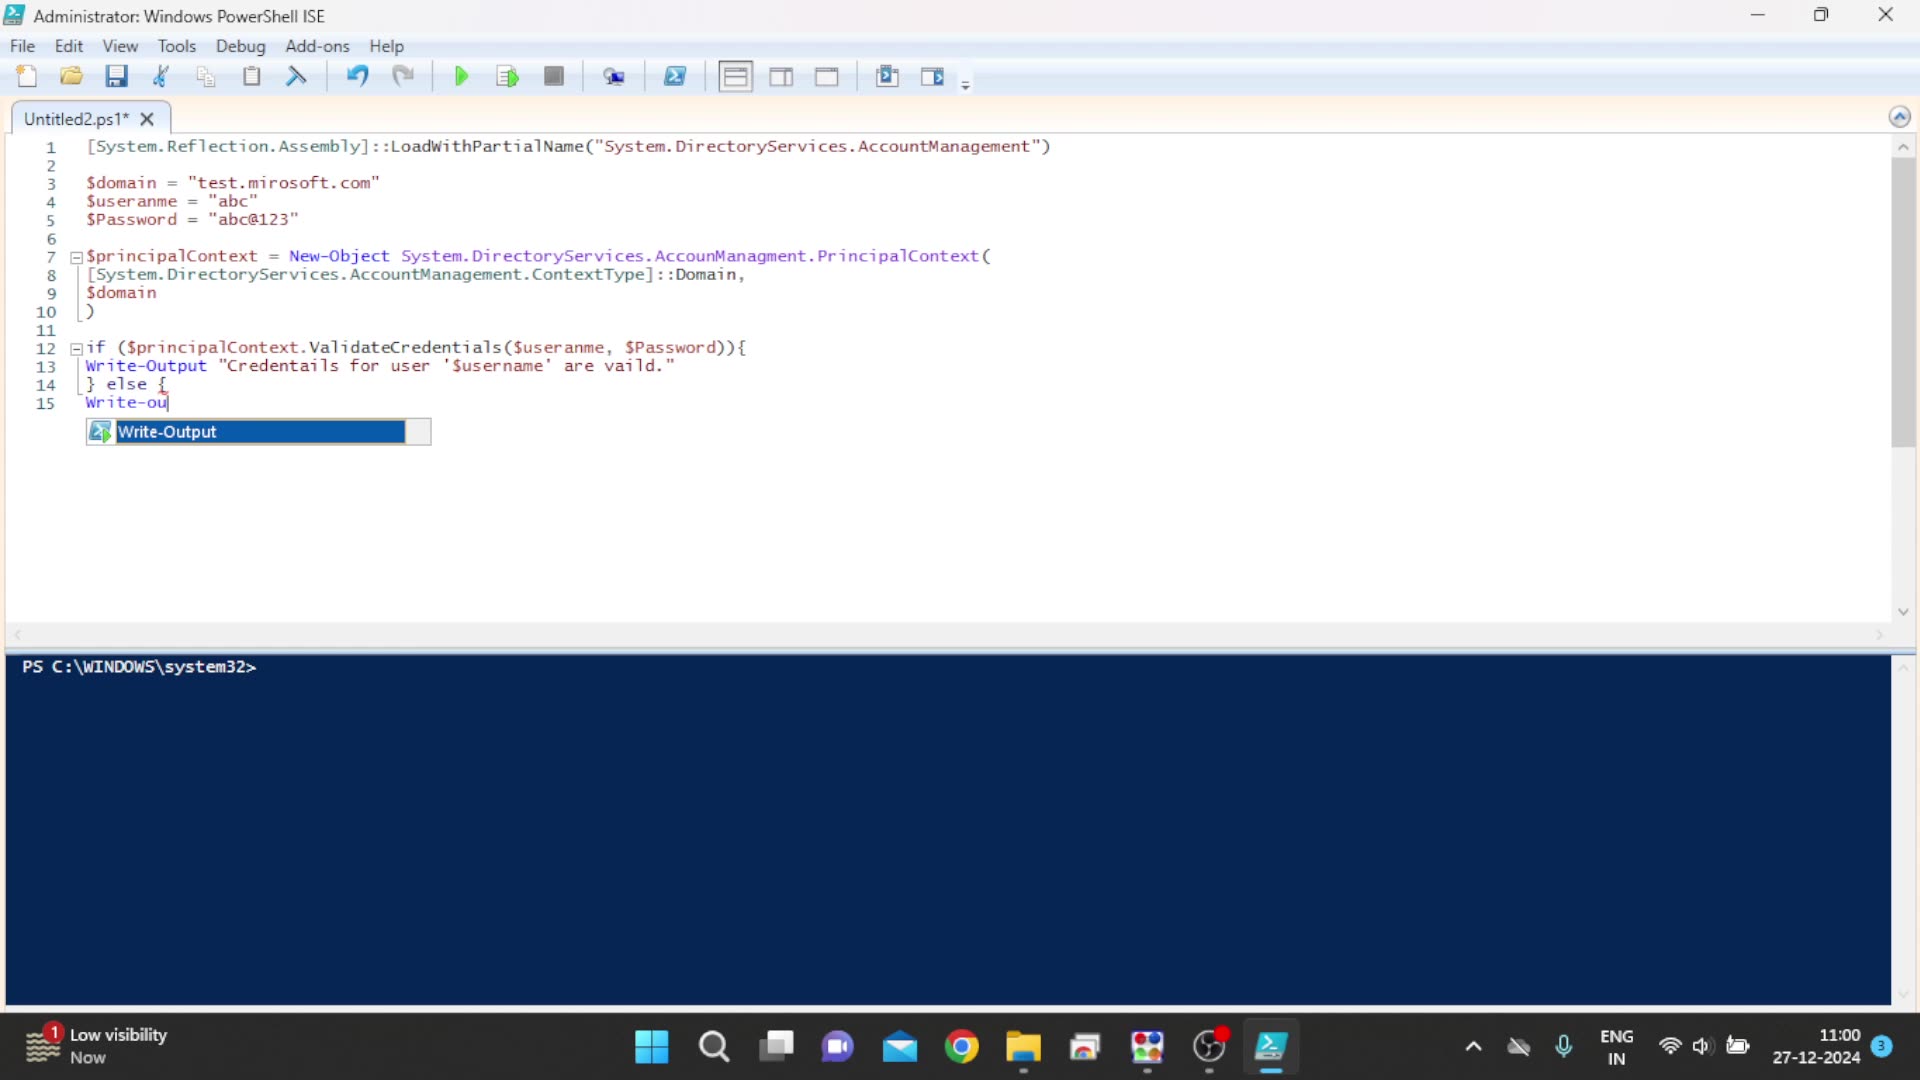Open New Remote PowerShell Tab icon
Viewport: 1920px width, 1080px height.
point(614,77)
